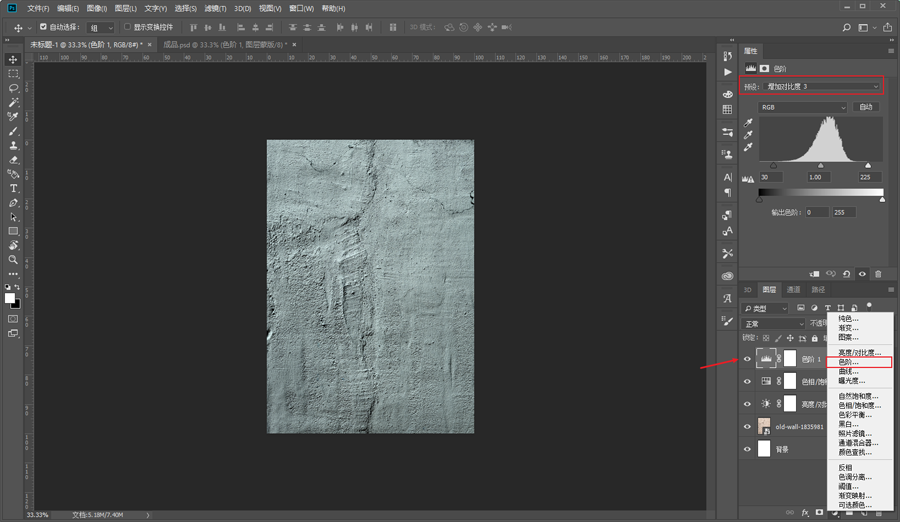Click the black point eyedropper in Properties
This screenshot has width=900, height=522.
(x=748, y=123)
